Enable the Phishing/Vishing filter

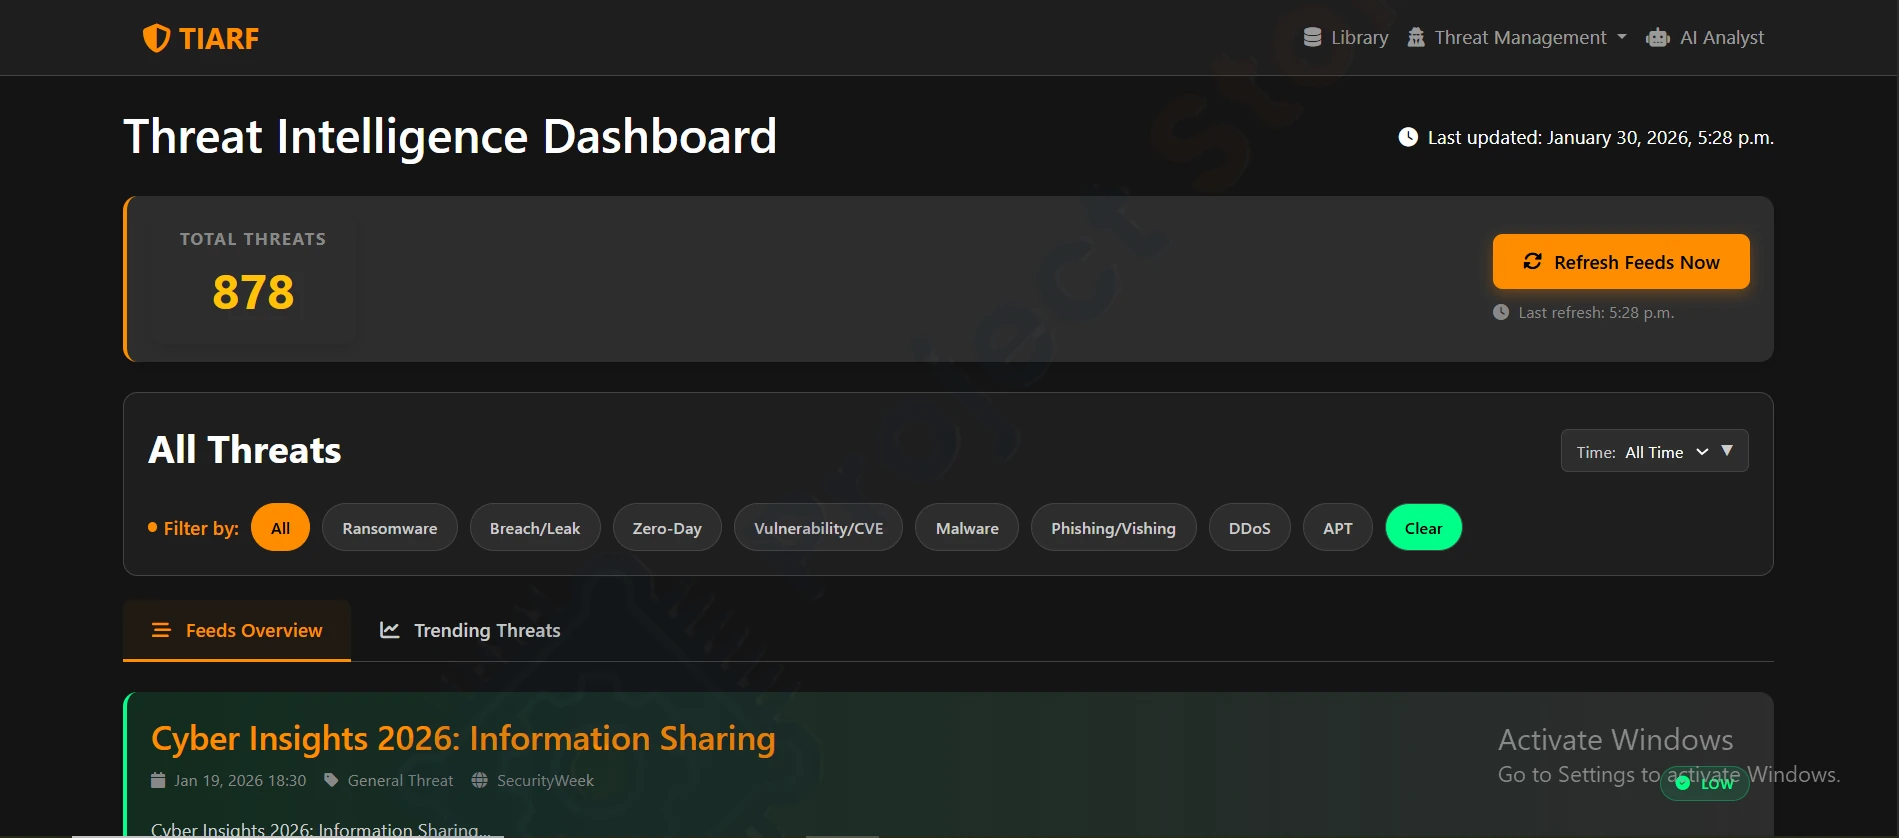[1112, 528]
